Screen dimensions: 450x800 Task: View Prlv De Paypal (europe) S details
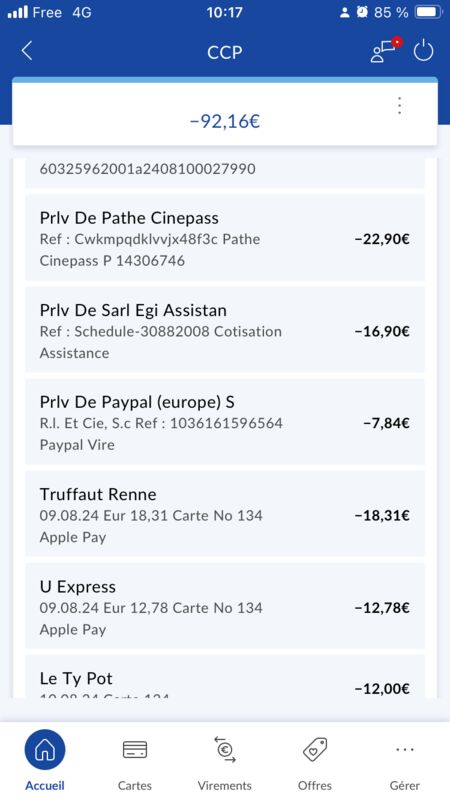click(225, 422)
